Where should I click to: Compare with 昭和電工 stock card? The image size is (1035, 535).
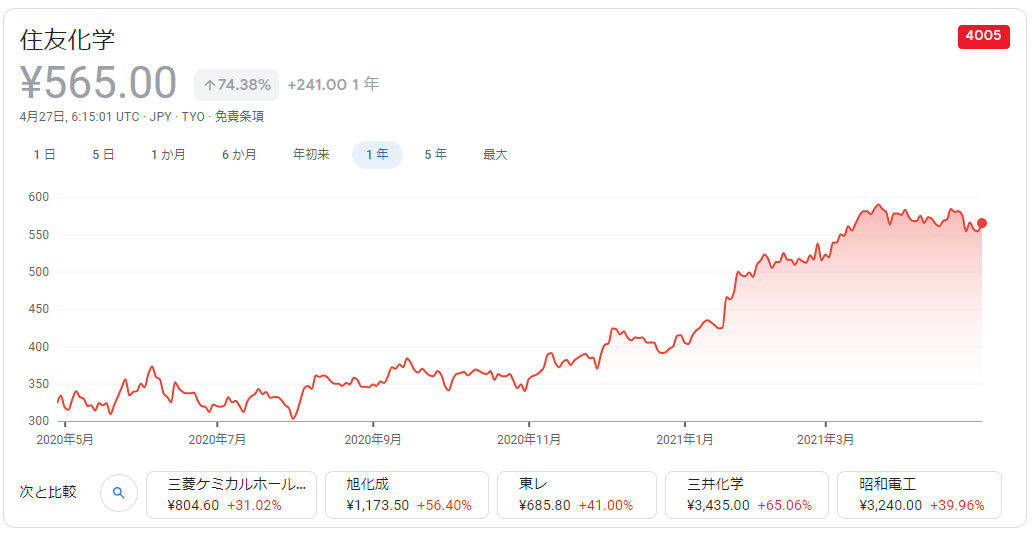[x=919, y=495]
